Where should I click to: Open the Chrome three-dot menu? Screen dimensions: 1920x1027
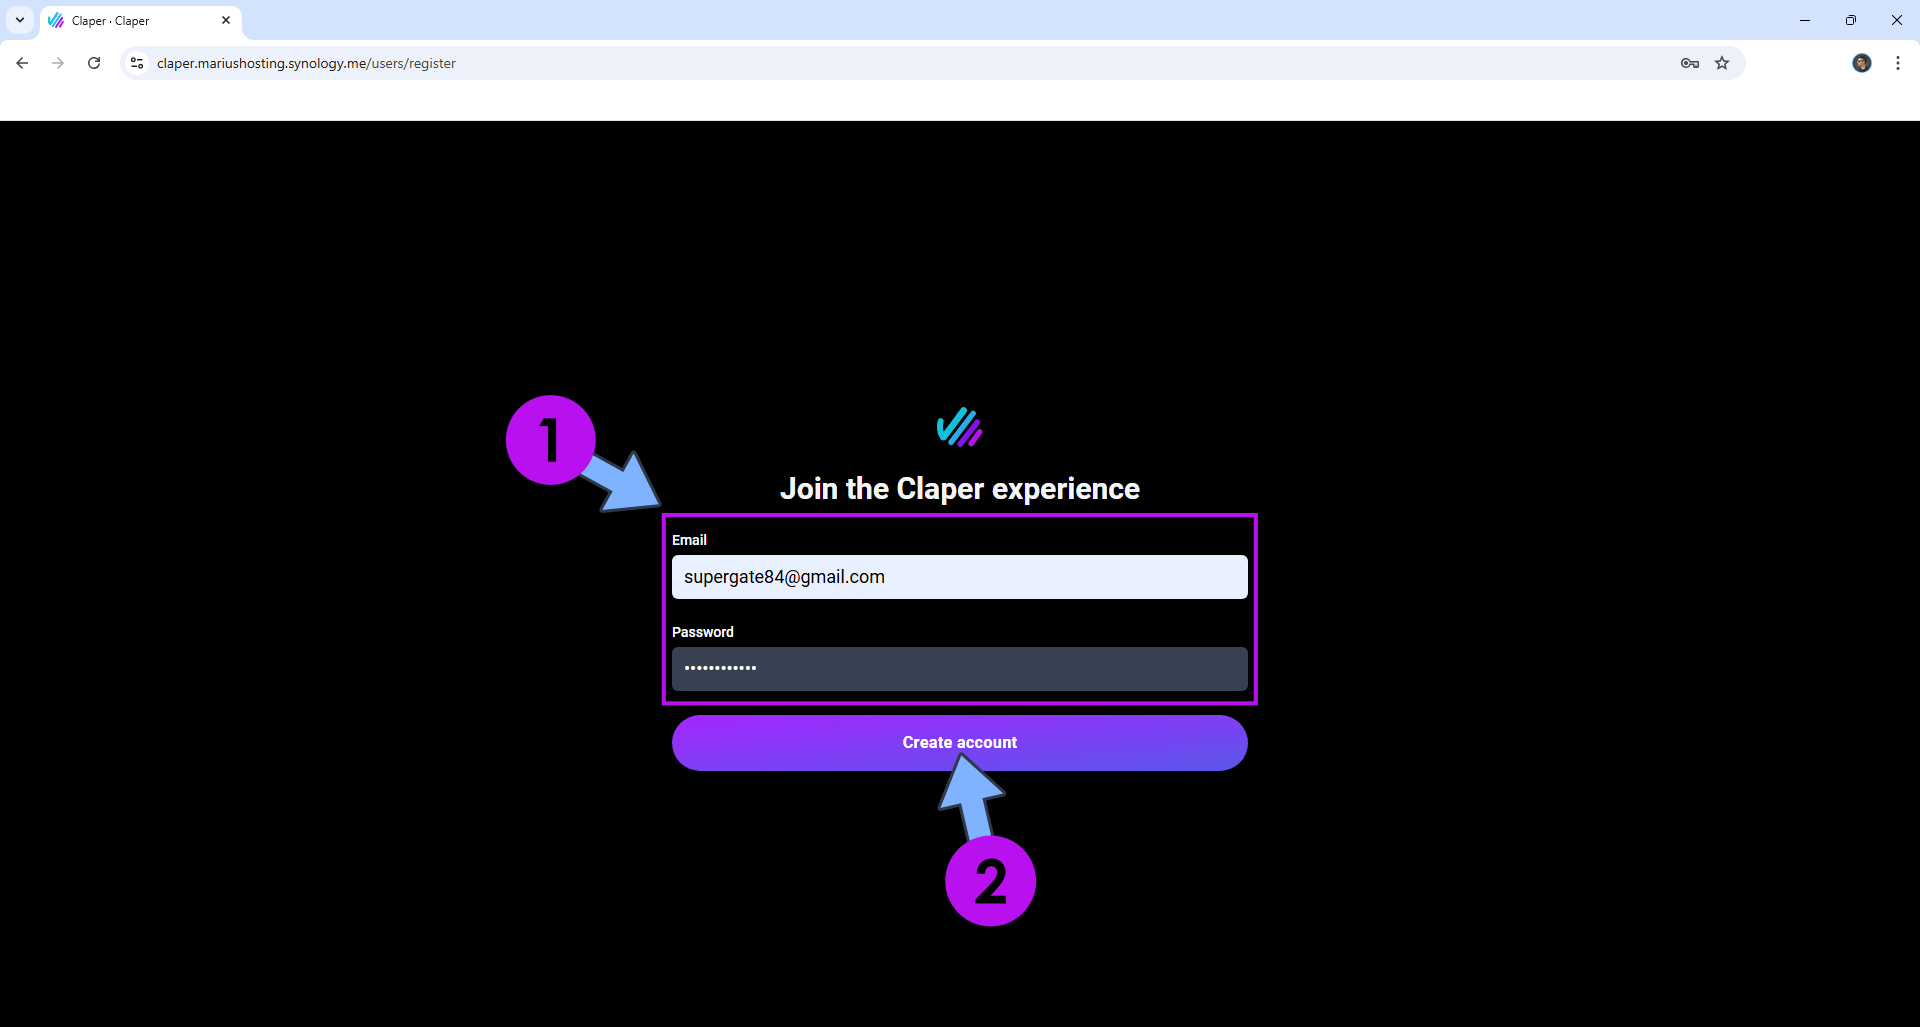coord(1898,63)
